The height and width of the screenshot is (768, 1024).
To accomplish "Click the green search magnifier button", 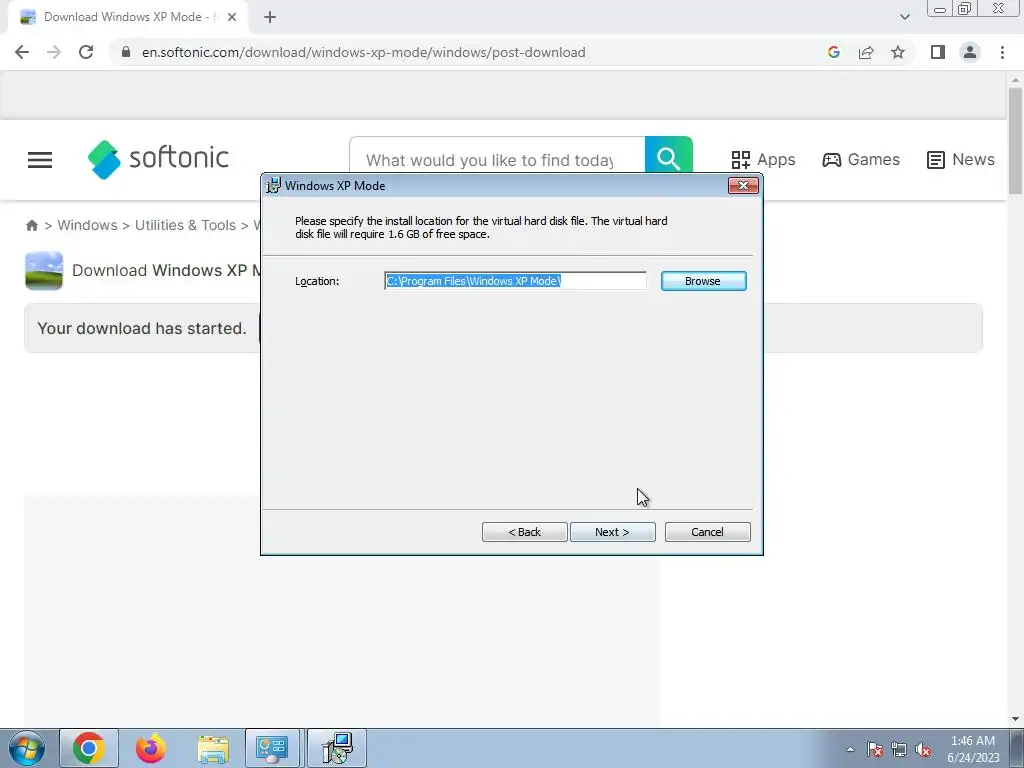I will (668, 157).
